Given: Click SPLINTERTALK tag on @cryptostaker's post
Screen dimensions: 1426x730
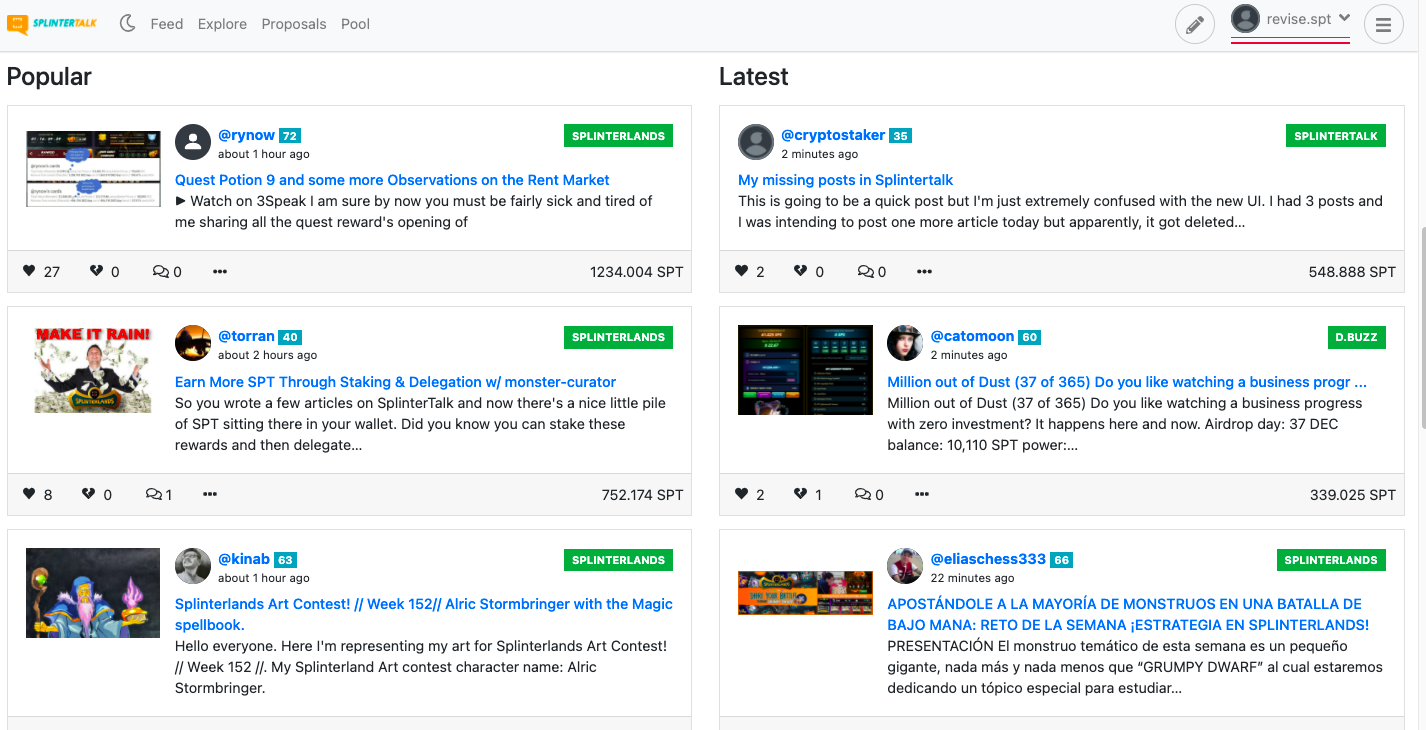Looking at the screenshot, I should (x=1335, y=136).
